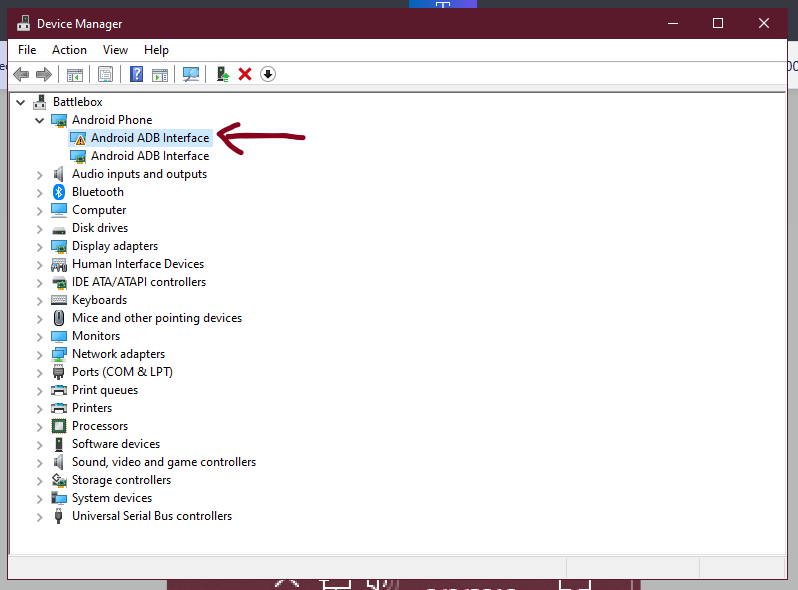Click the Battlebox computer icon
Screen dimensions: 798x590
[39, 102]
